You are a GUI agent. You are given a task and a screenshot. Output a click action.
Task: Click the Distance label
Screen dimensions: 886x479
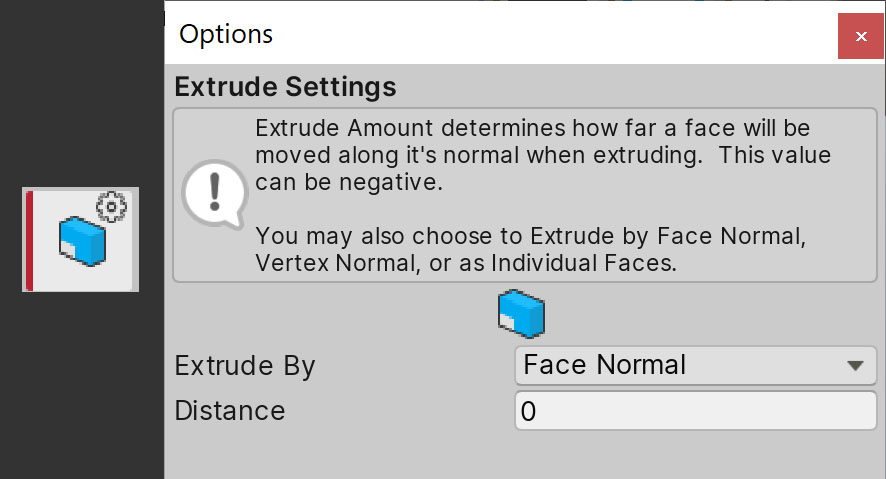(229, 411)
